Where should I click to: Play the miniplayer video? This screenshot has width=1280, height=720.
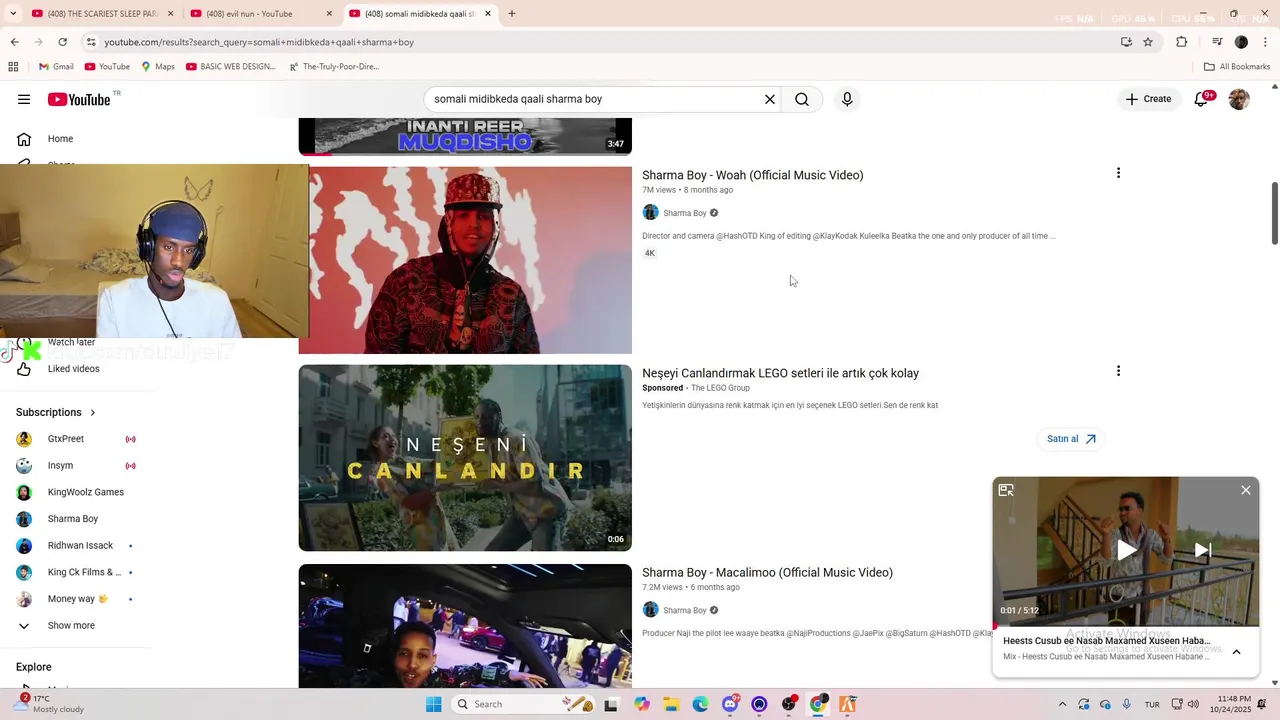pyautogui.click(x=1126, y=550)
